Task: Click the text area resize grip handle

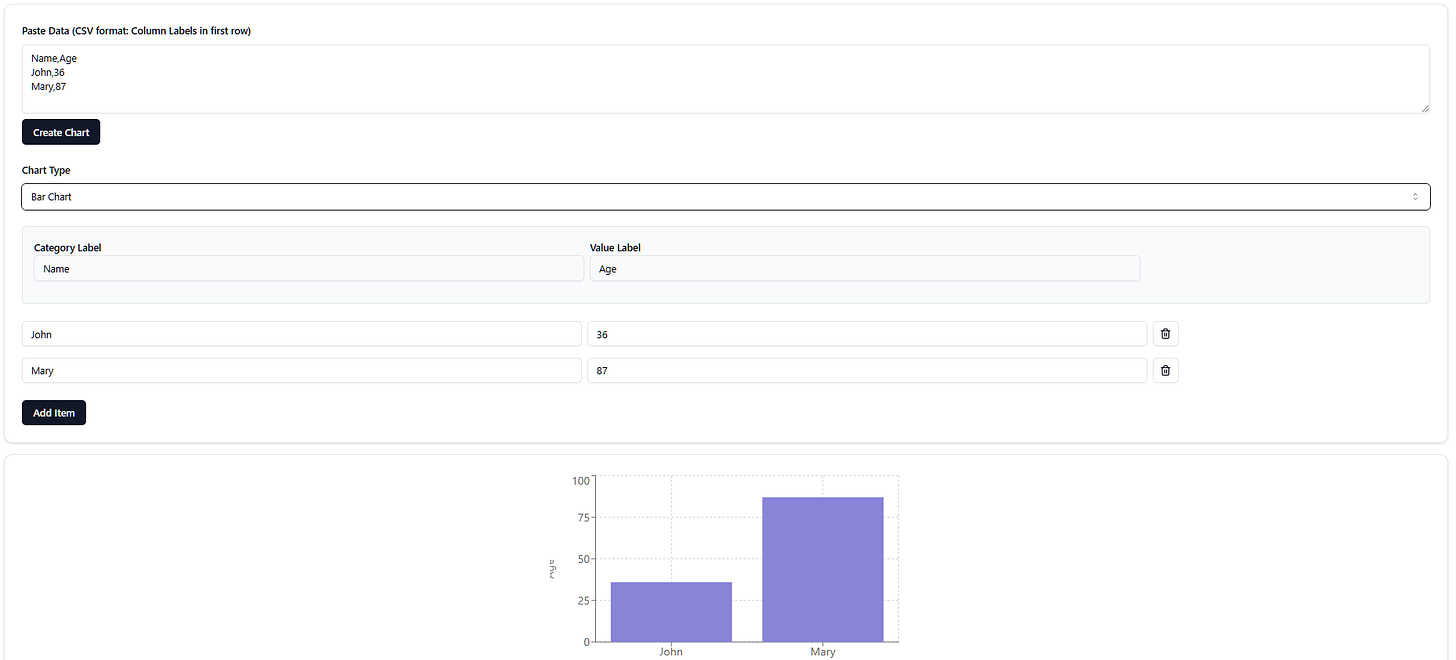Action: (x=1425, y=108)
